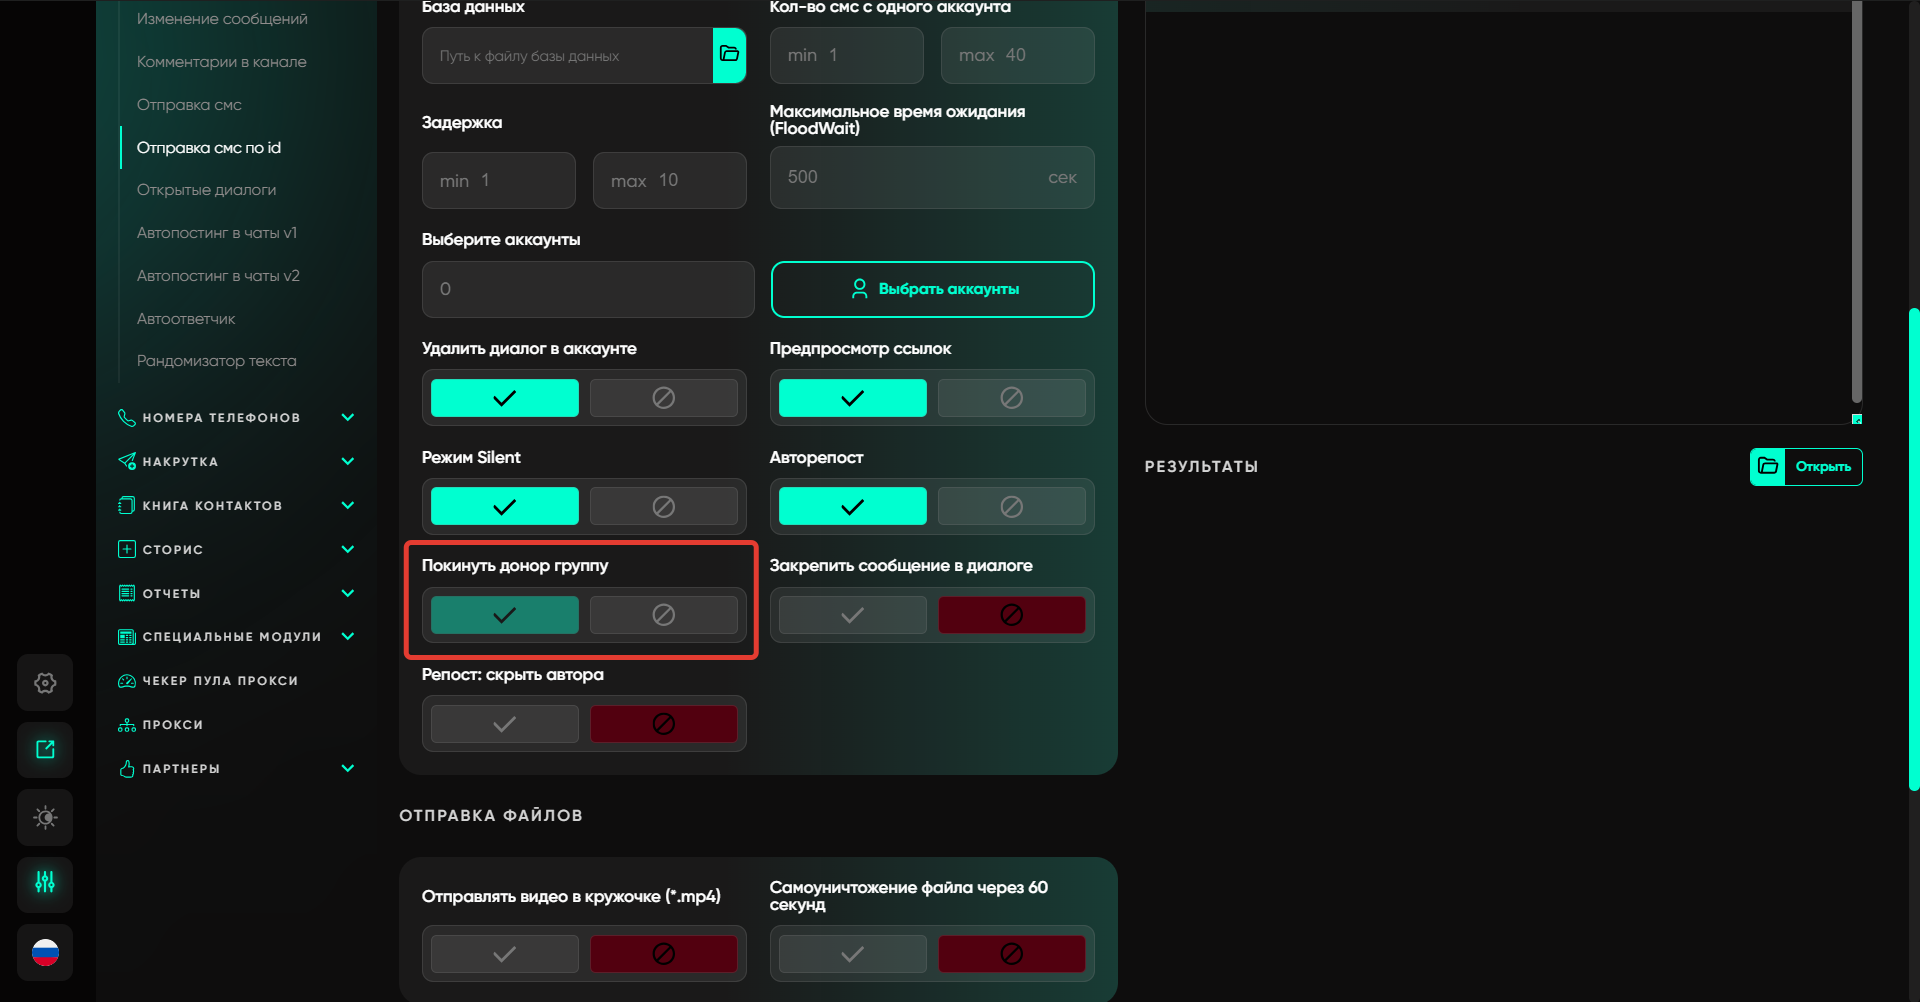Click the Russian flag language icon
Screen dimensions: 1920x1002
(x=45, y=953)
